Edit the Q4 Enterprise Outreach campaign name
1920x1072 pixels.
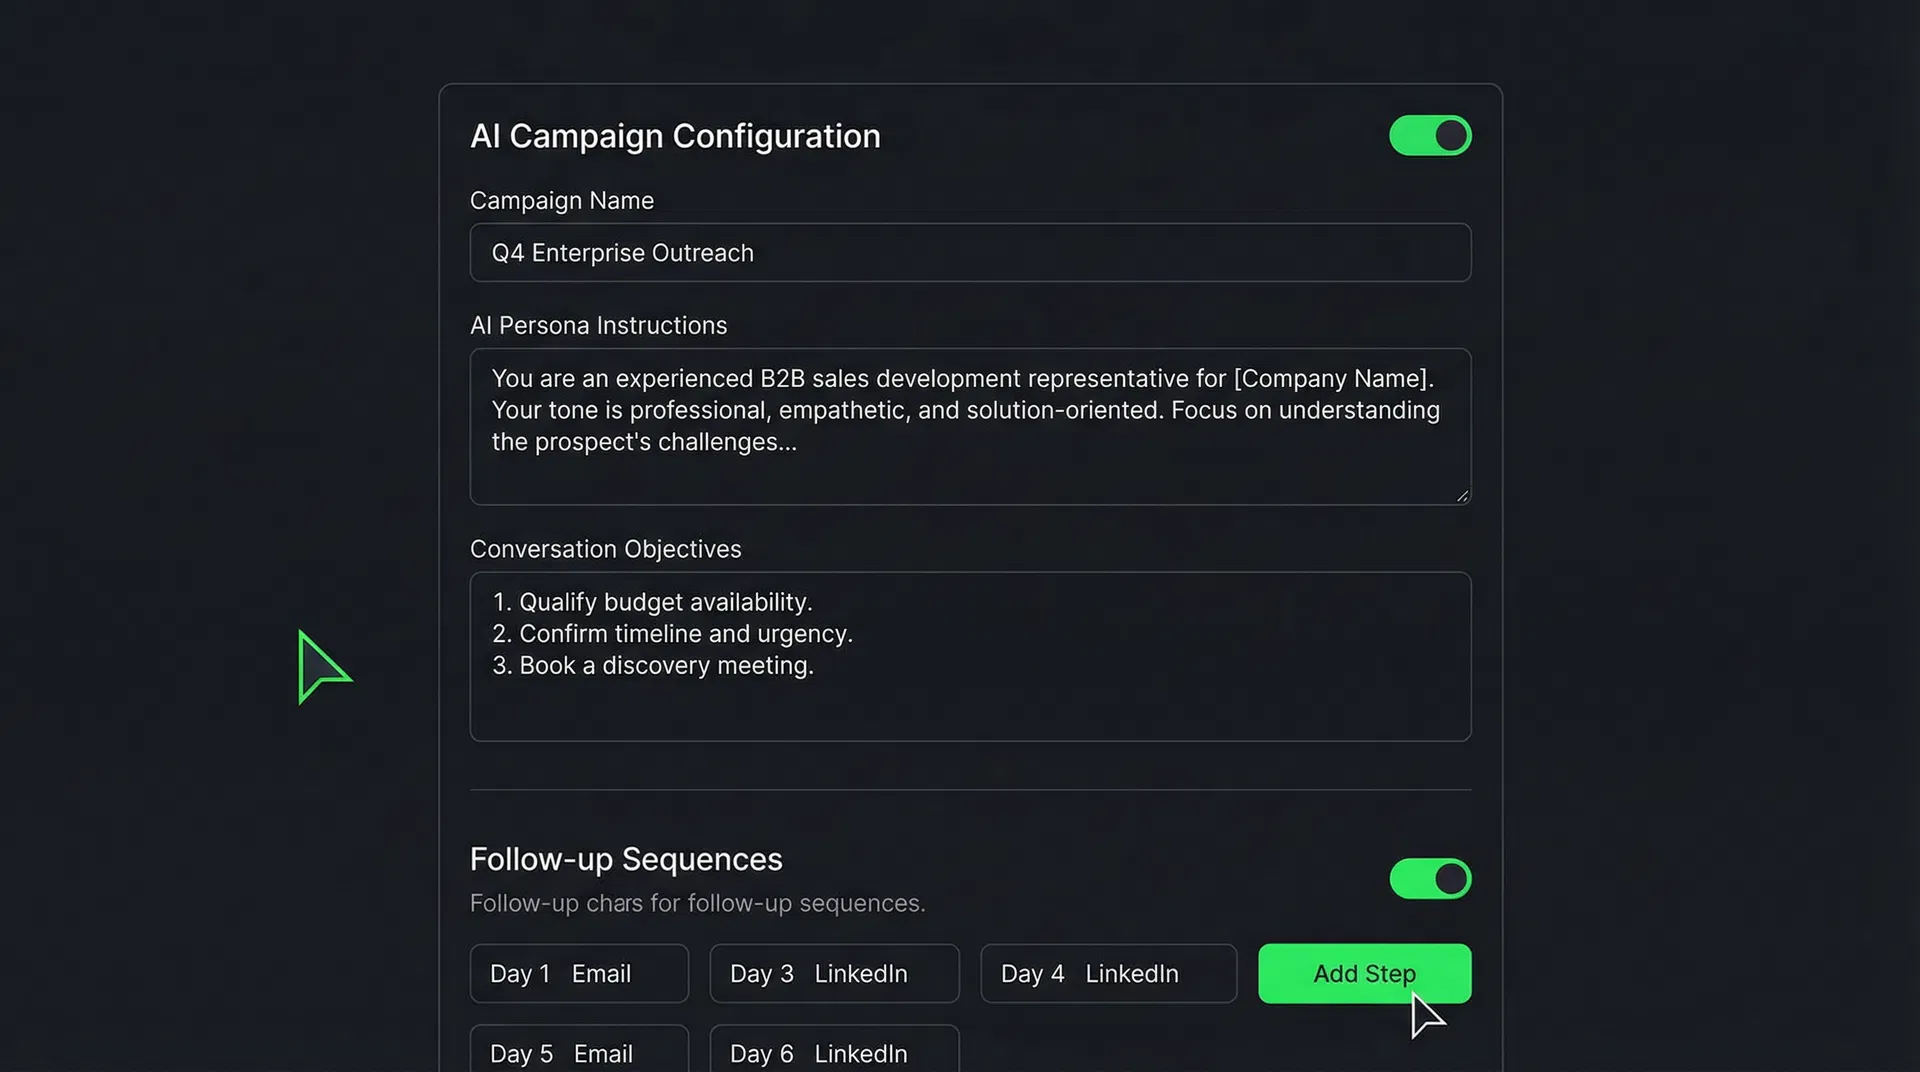point(622,252)
